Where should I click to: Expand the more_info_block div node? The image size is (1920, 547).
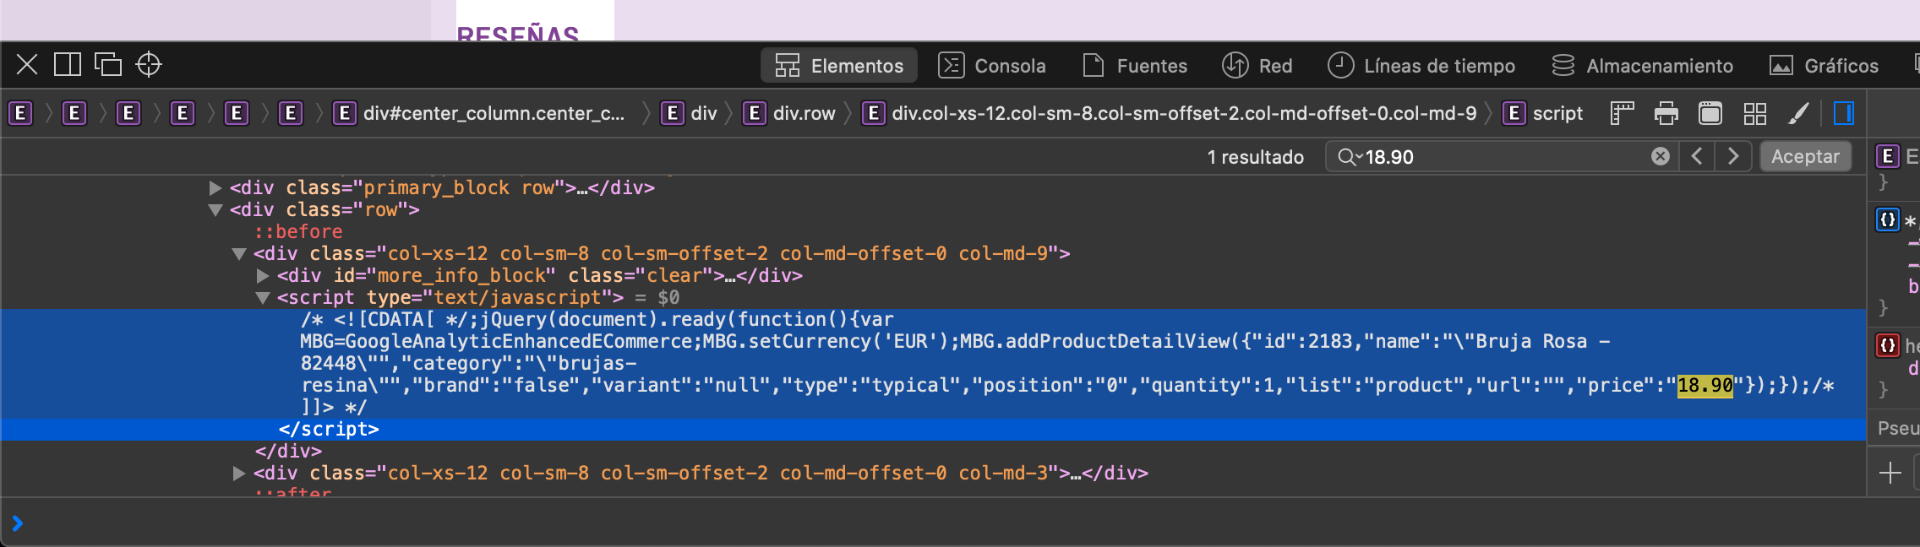coord(262,276)
